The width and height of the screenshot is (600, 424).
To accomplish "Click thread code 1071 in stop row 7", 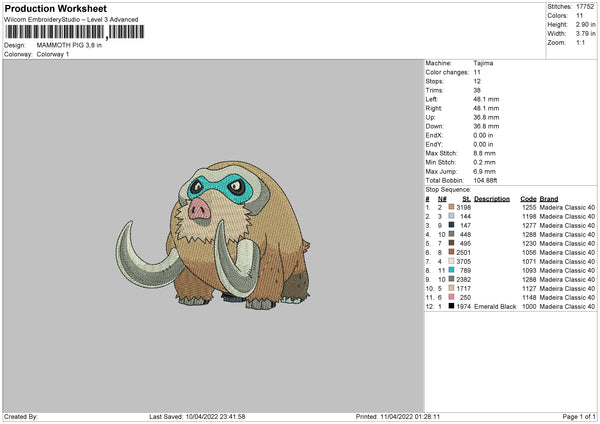I will 529,261.
